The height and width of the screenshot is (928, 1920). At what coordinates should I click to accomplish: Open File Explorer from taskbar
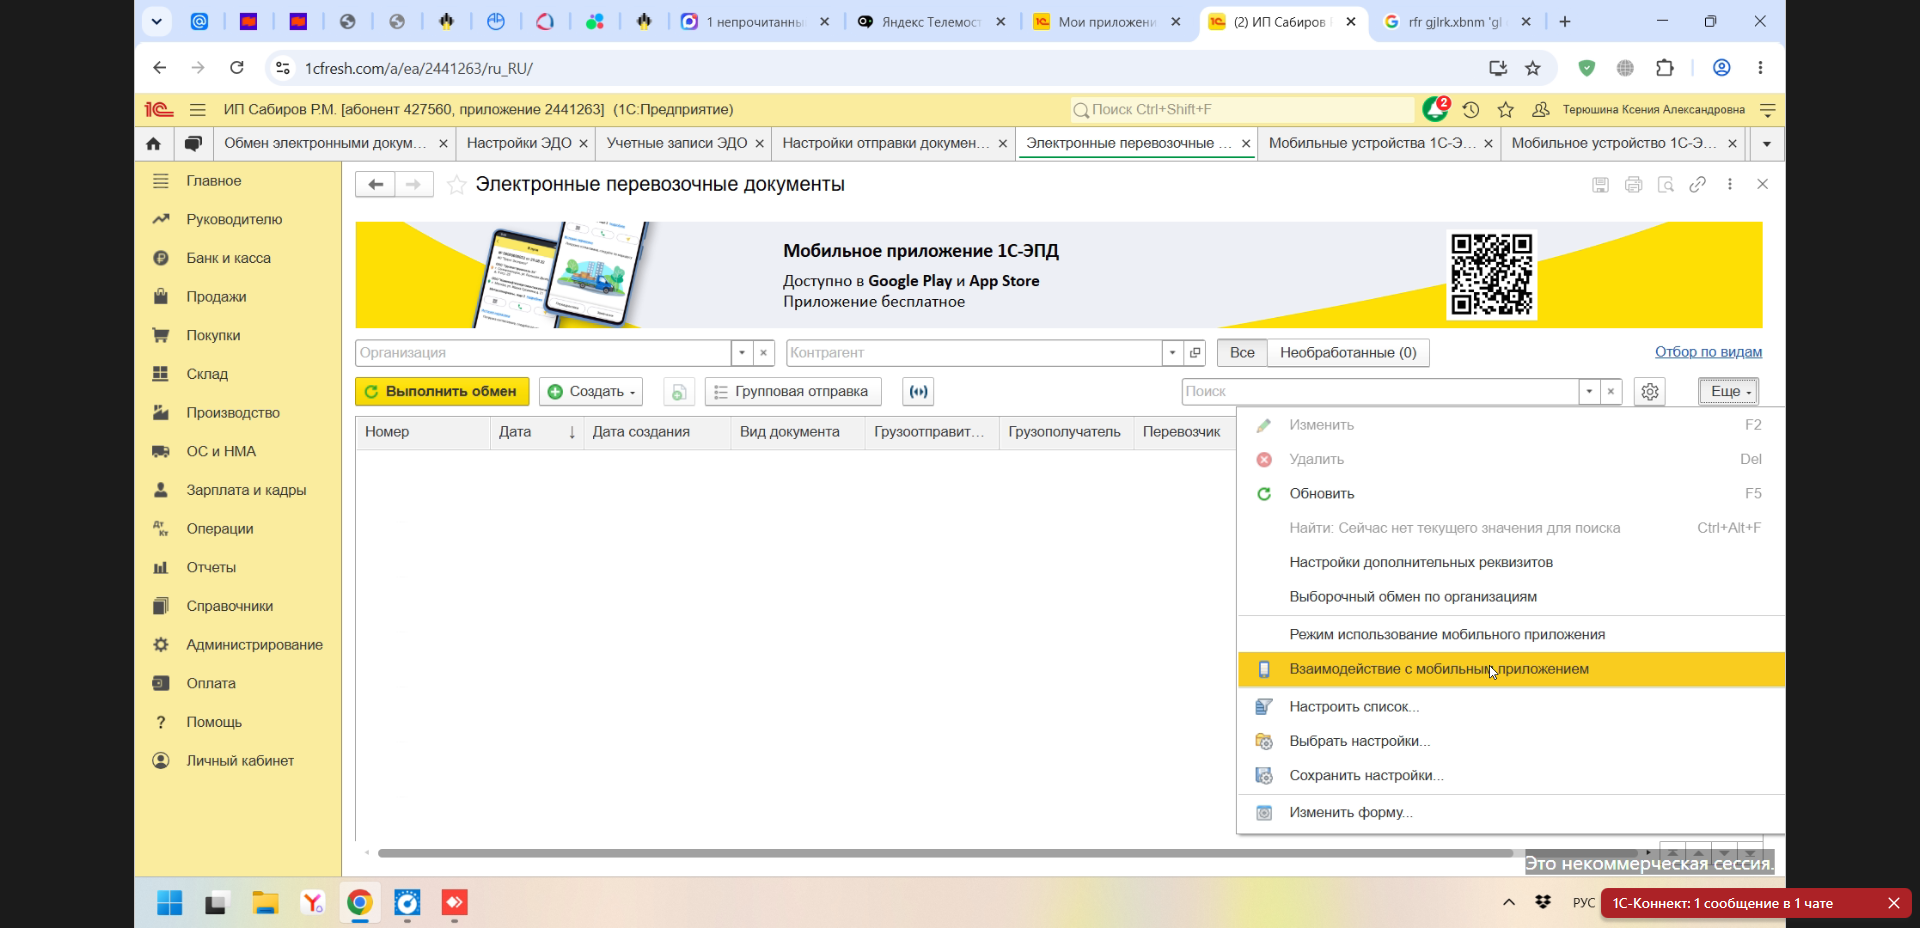pos(265,903)
